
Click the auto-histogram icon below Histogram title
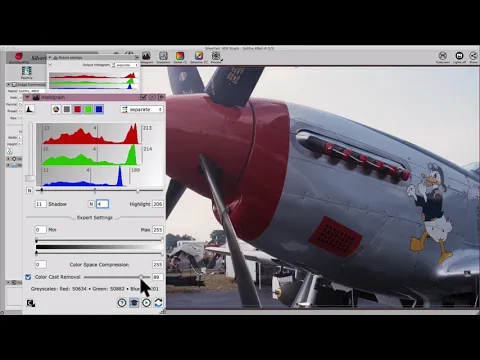[x=30, y=109]
